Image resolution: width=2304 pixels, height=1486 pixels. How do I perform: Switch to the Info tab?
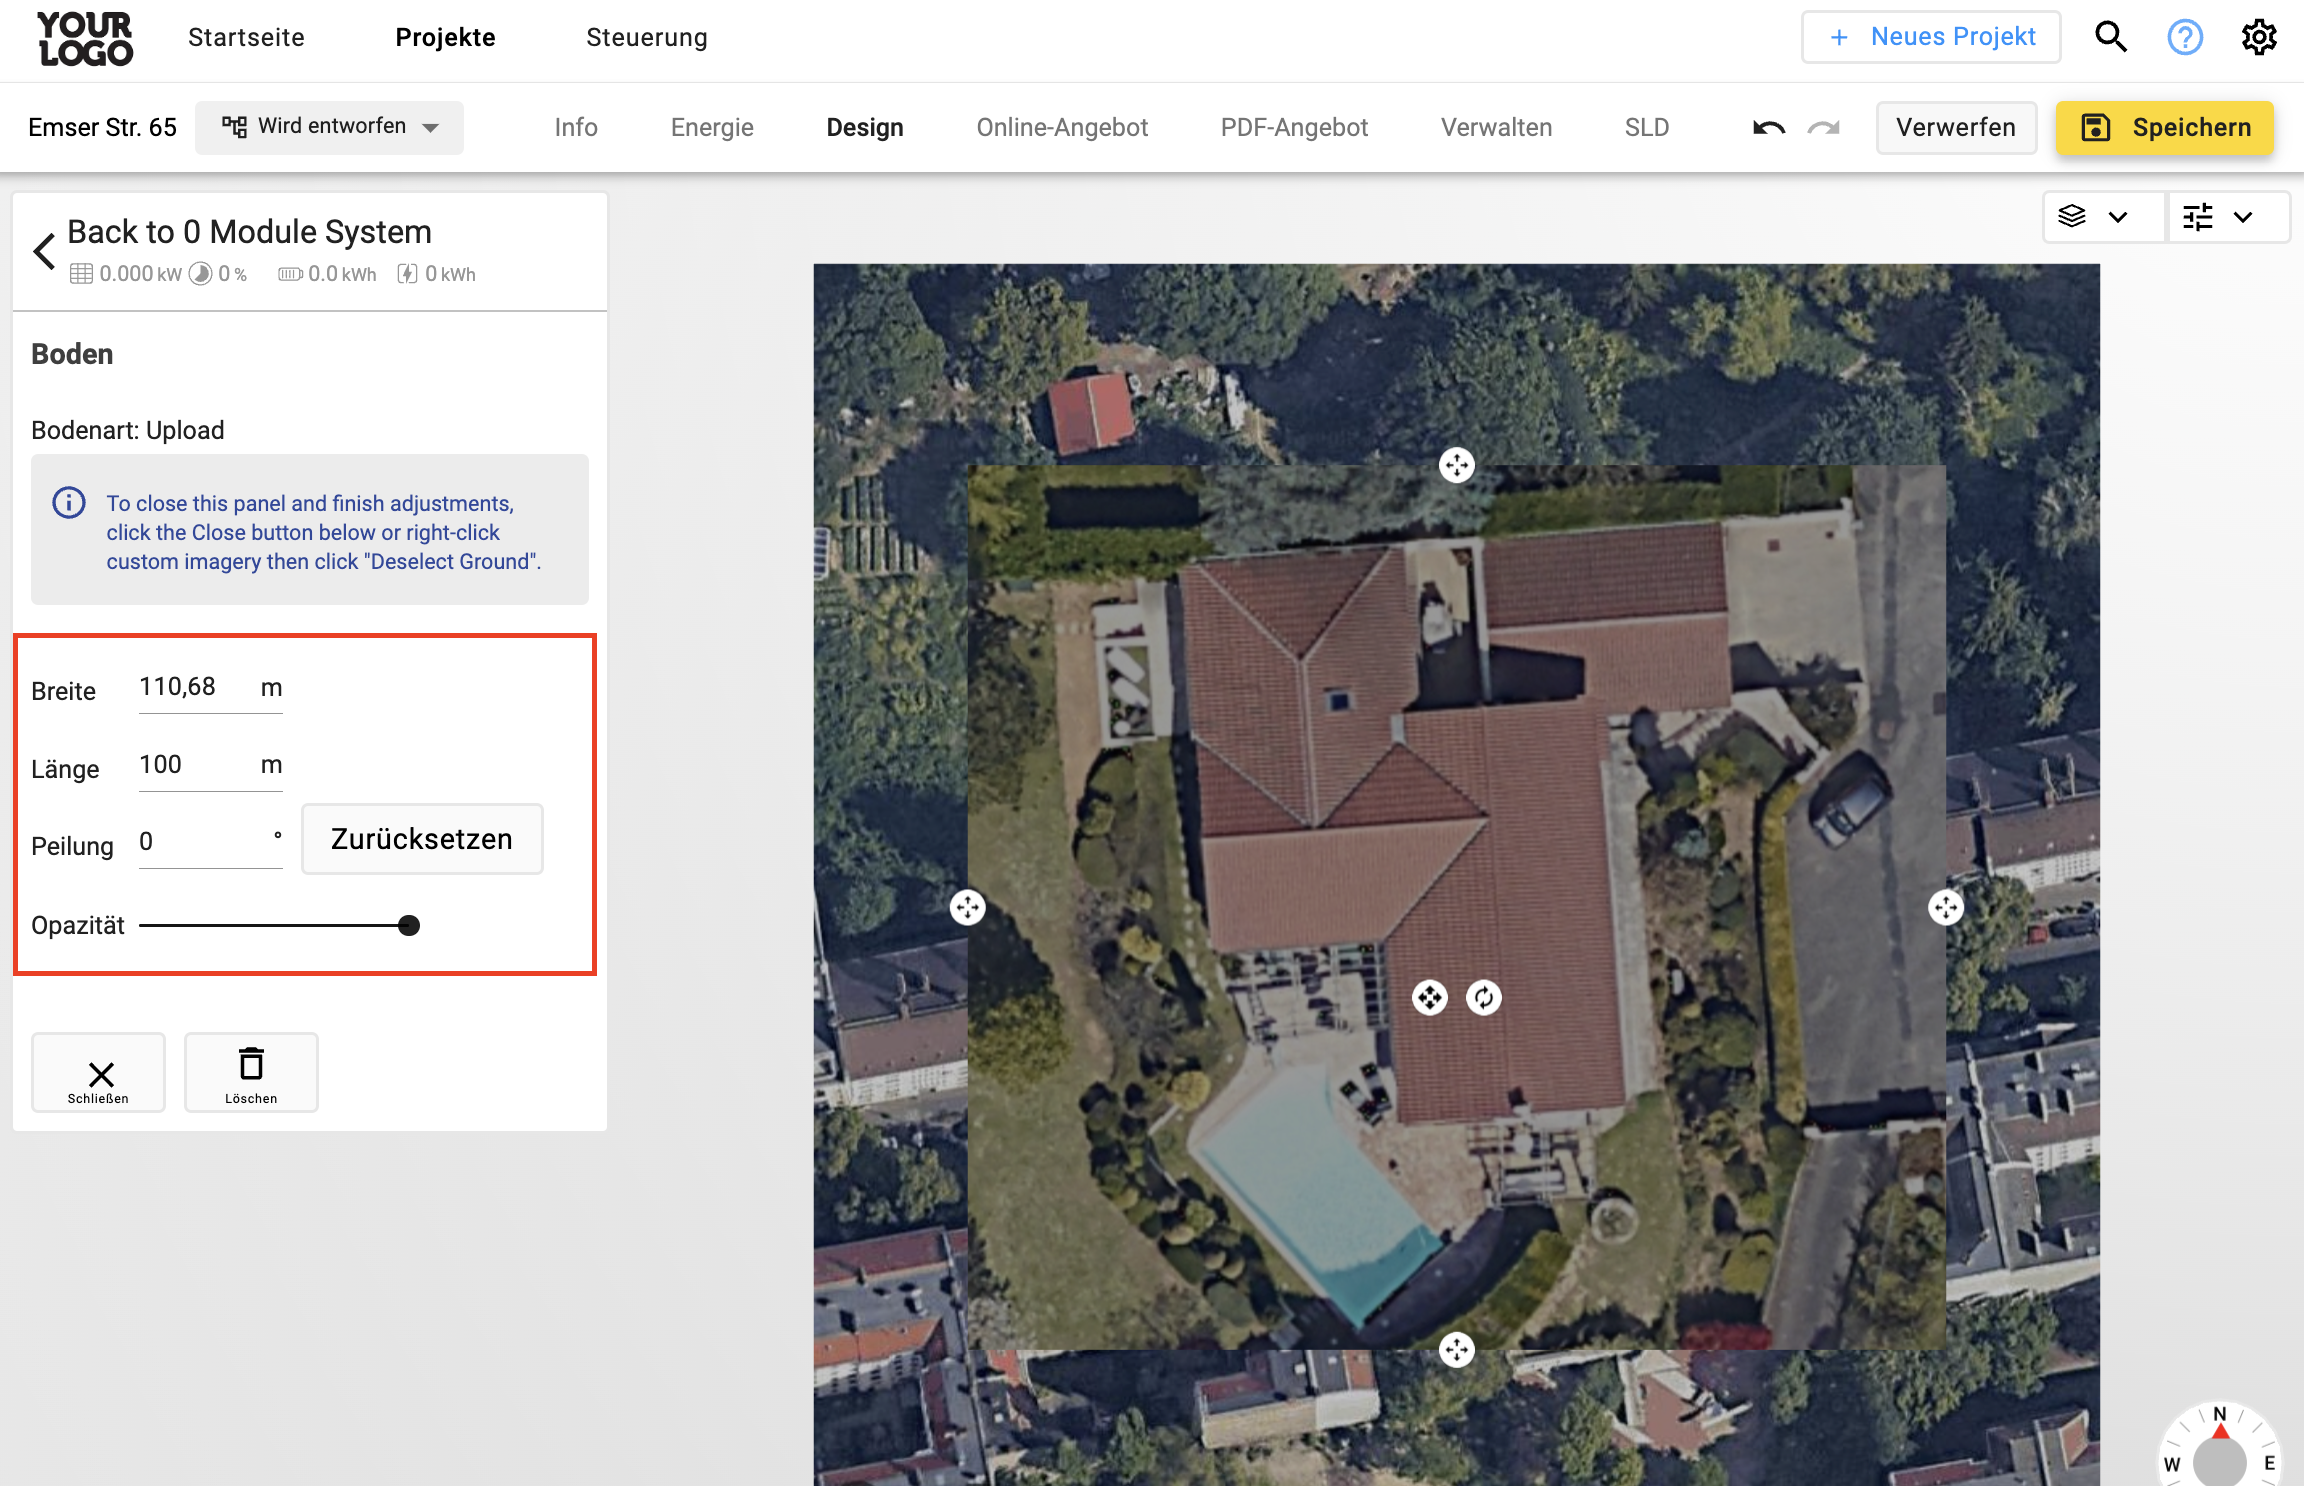[x=576, y=128]
